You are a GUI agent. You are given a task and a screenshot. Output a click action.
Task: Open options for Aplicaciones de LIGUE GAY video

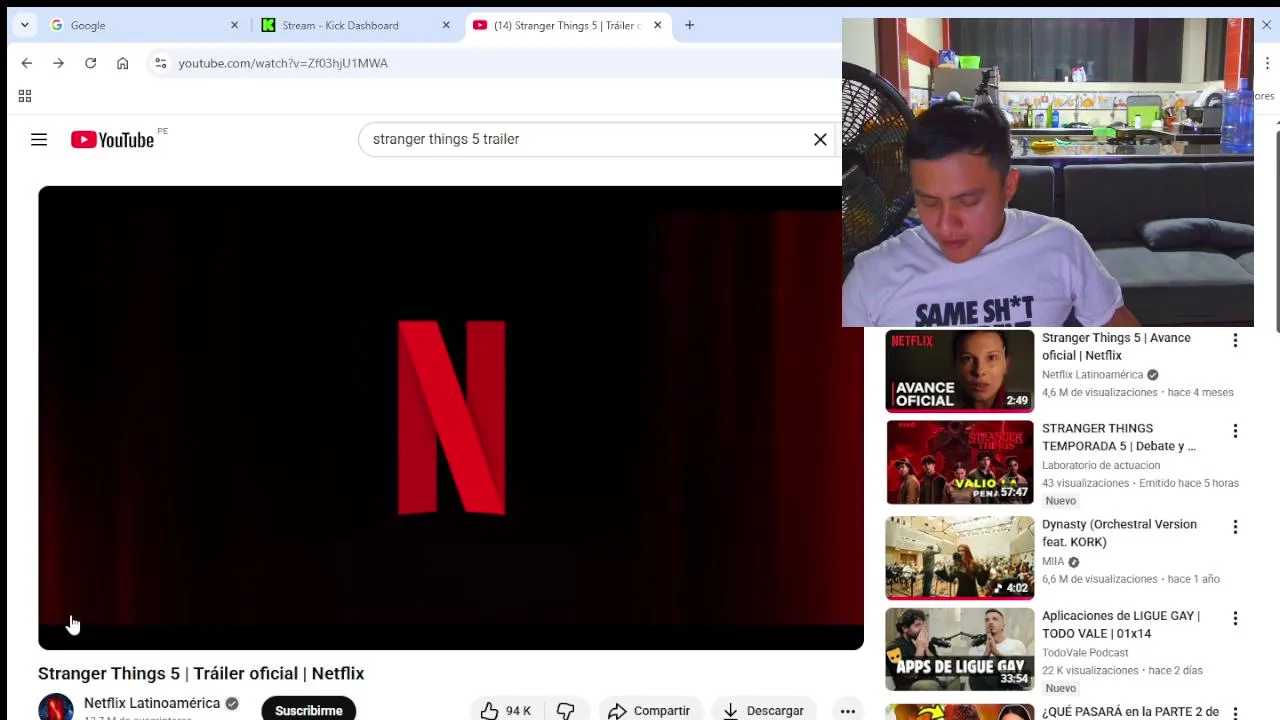click(1235, 619)
